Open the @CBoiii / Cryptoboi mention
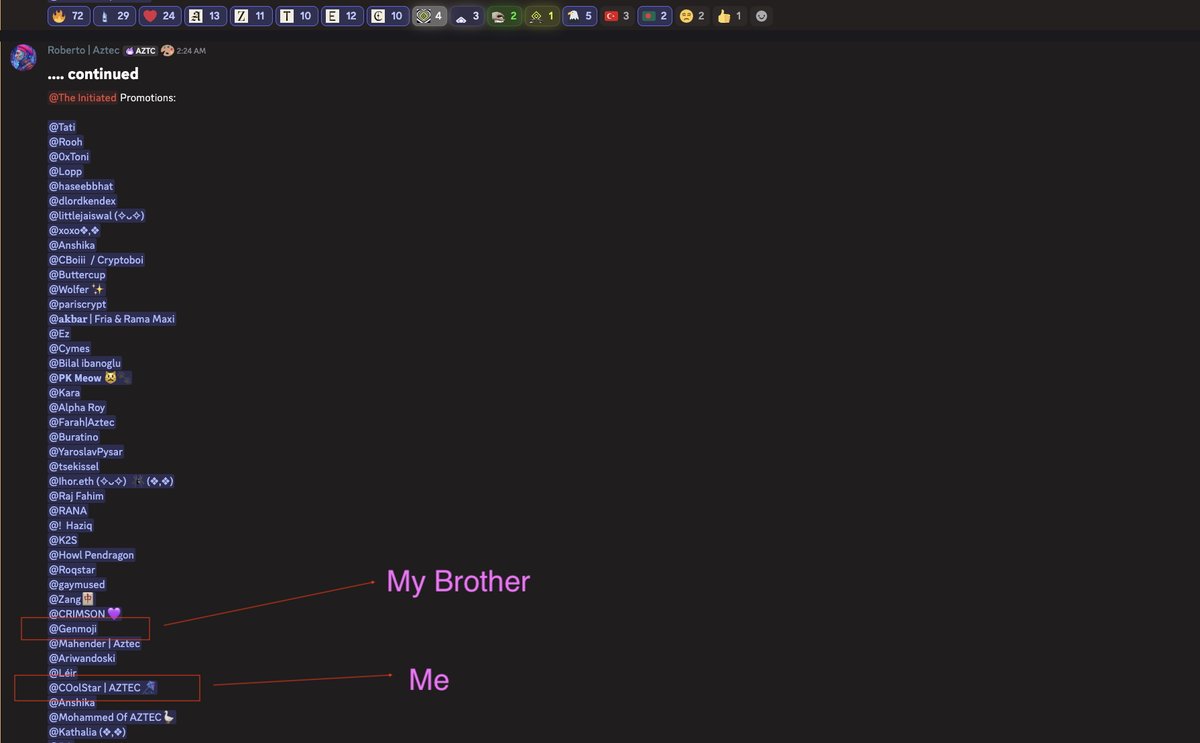 pos(96,260)
